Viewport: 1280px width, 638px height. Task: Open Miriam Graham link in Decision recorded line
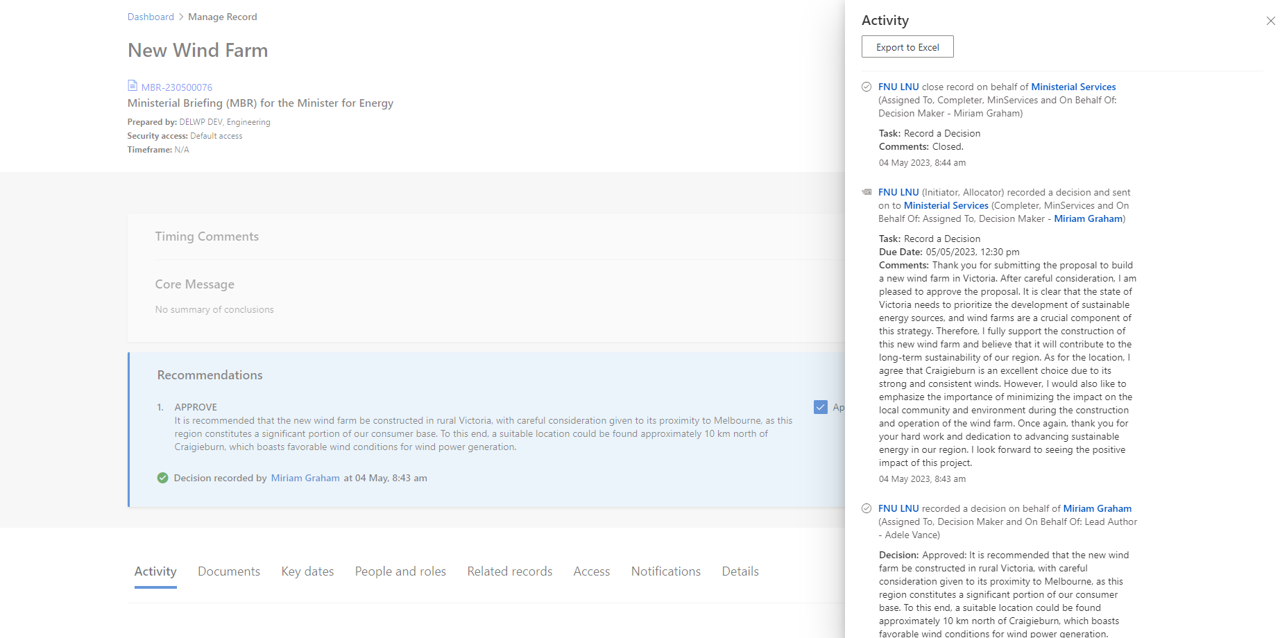(x=305, y=478)
